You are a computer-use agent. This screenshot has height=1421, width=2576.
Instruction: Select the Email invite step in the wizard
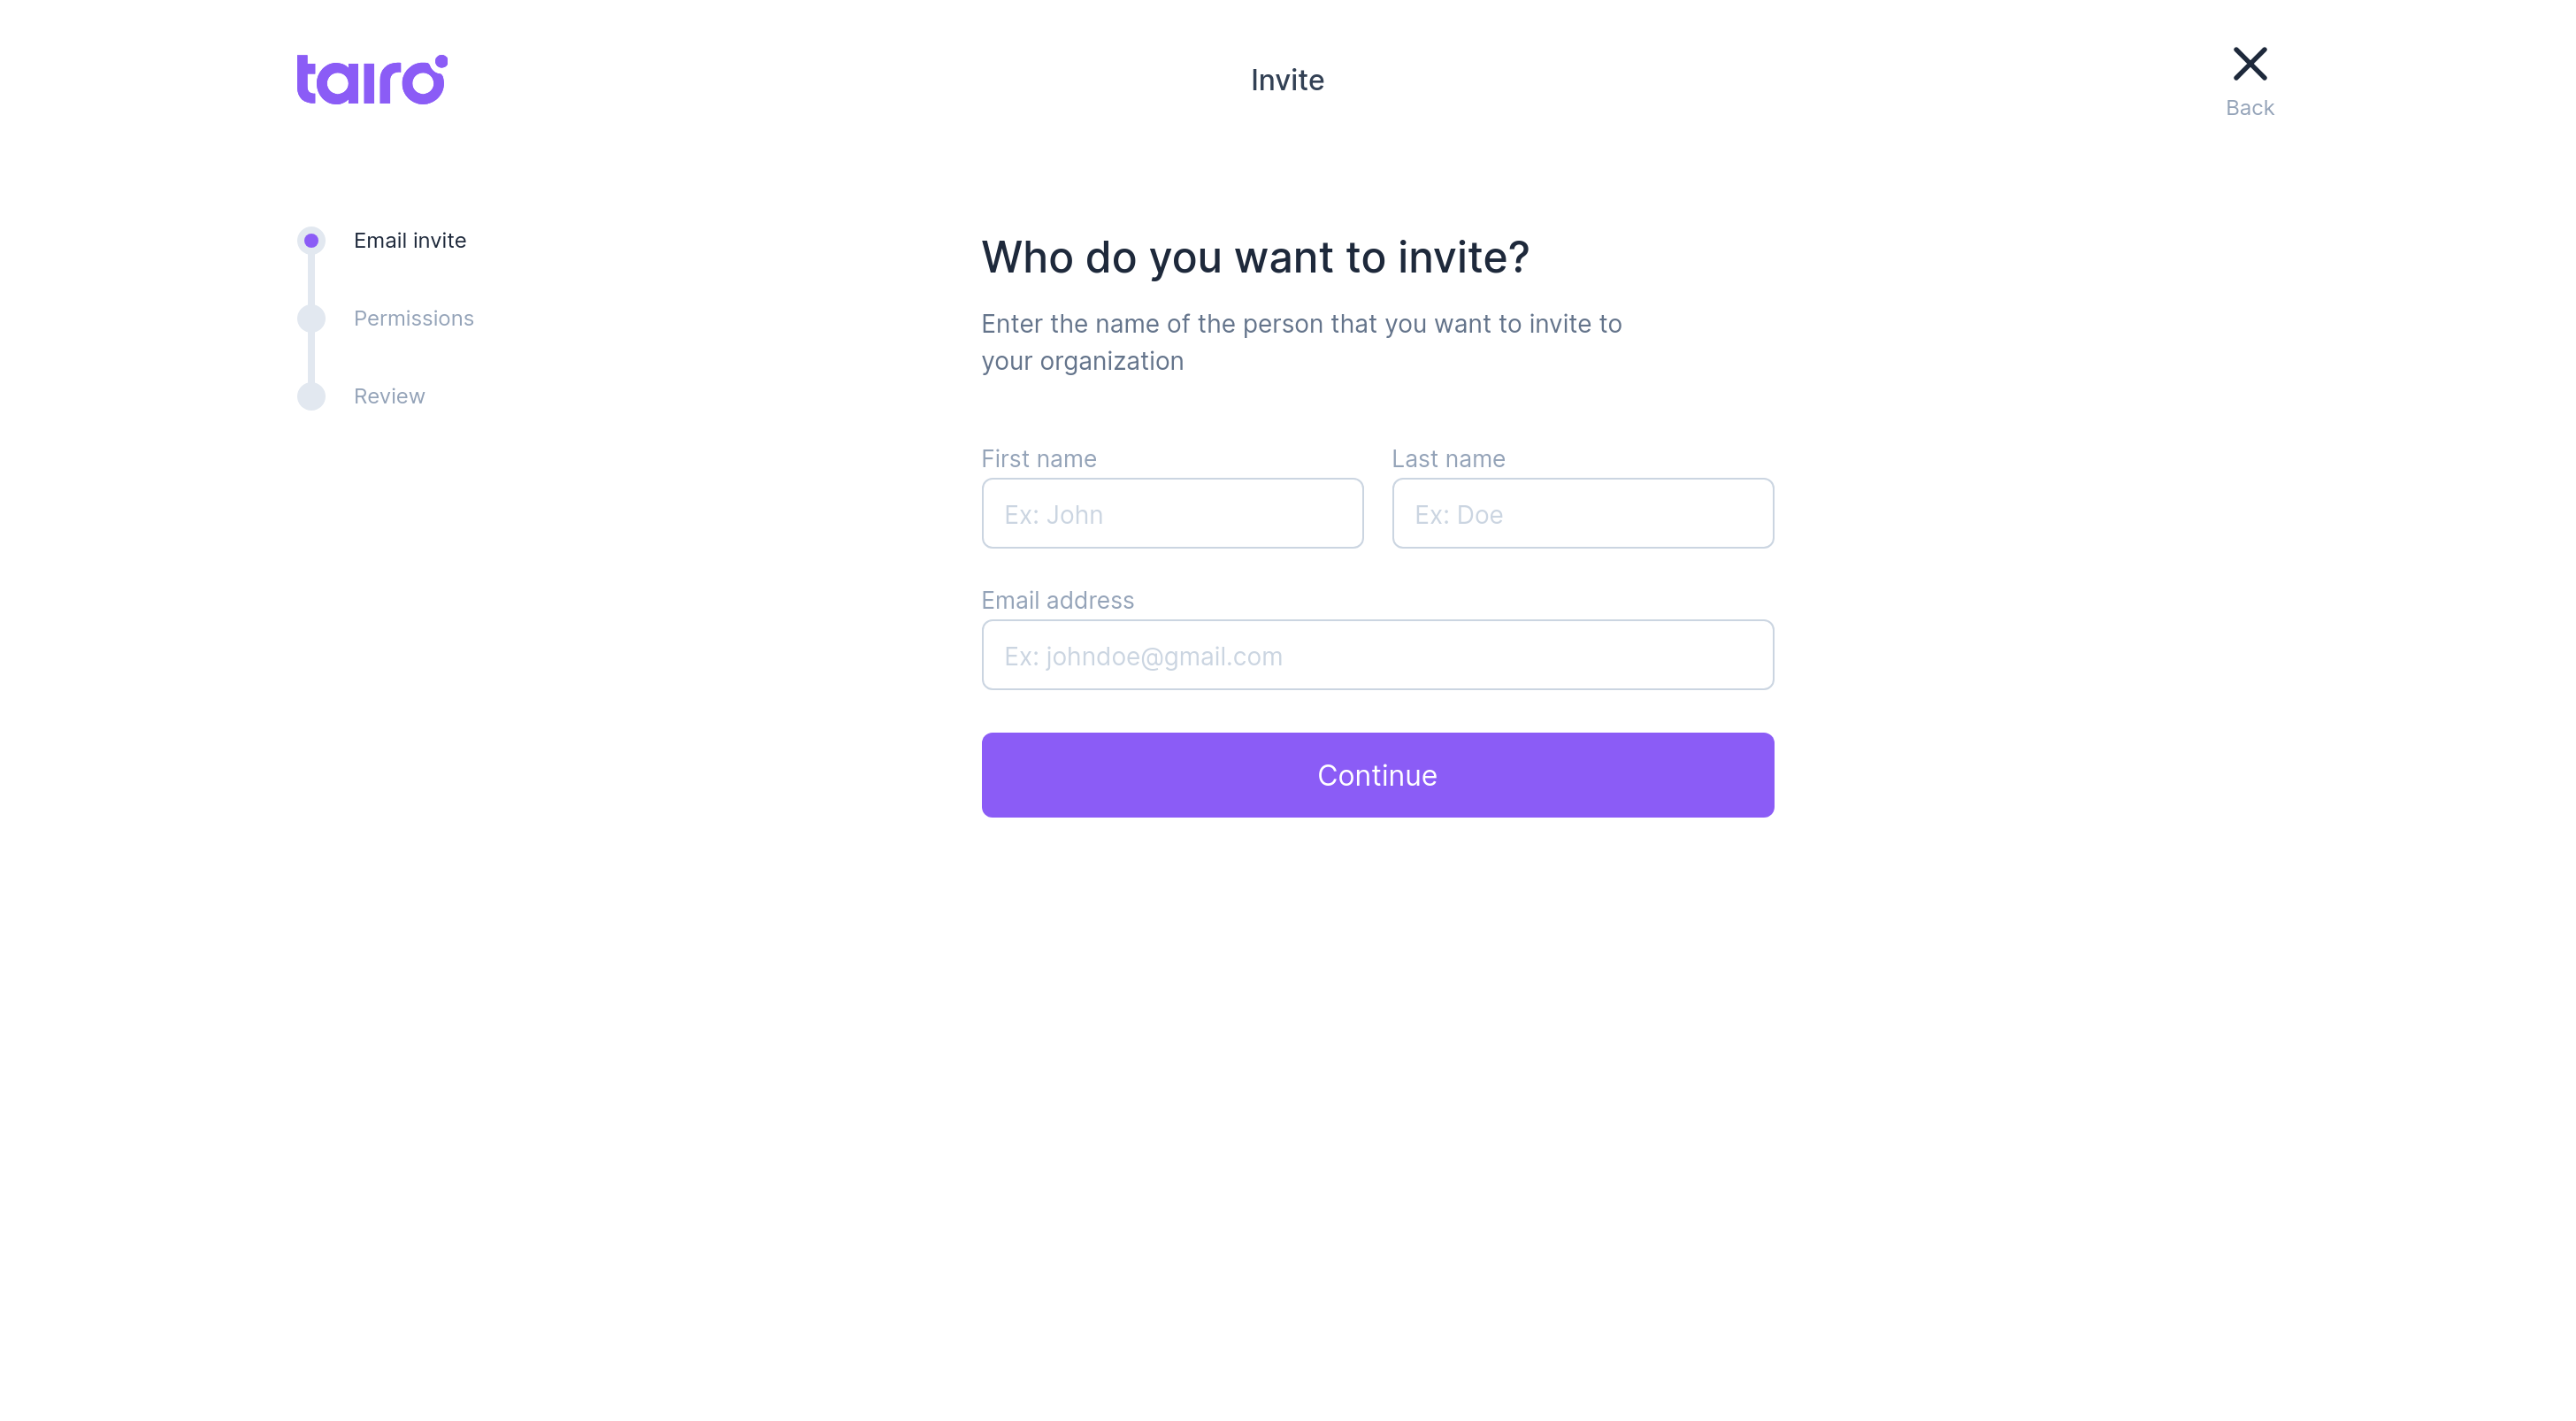pyautogui.click(x=409, y=240)
